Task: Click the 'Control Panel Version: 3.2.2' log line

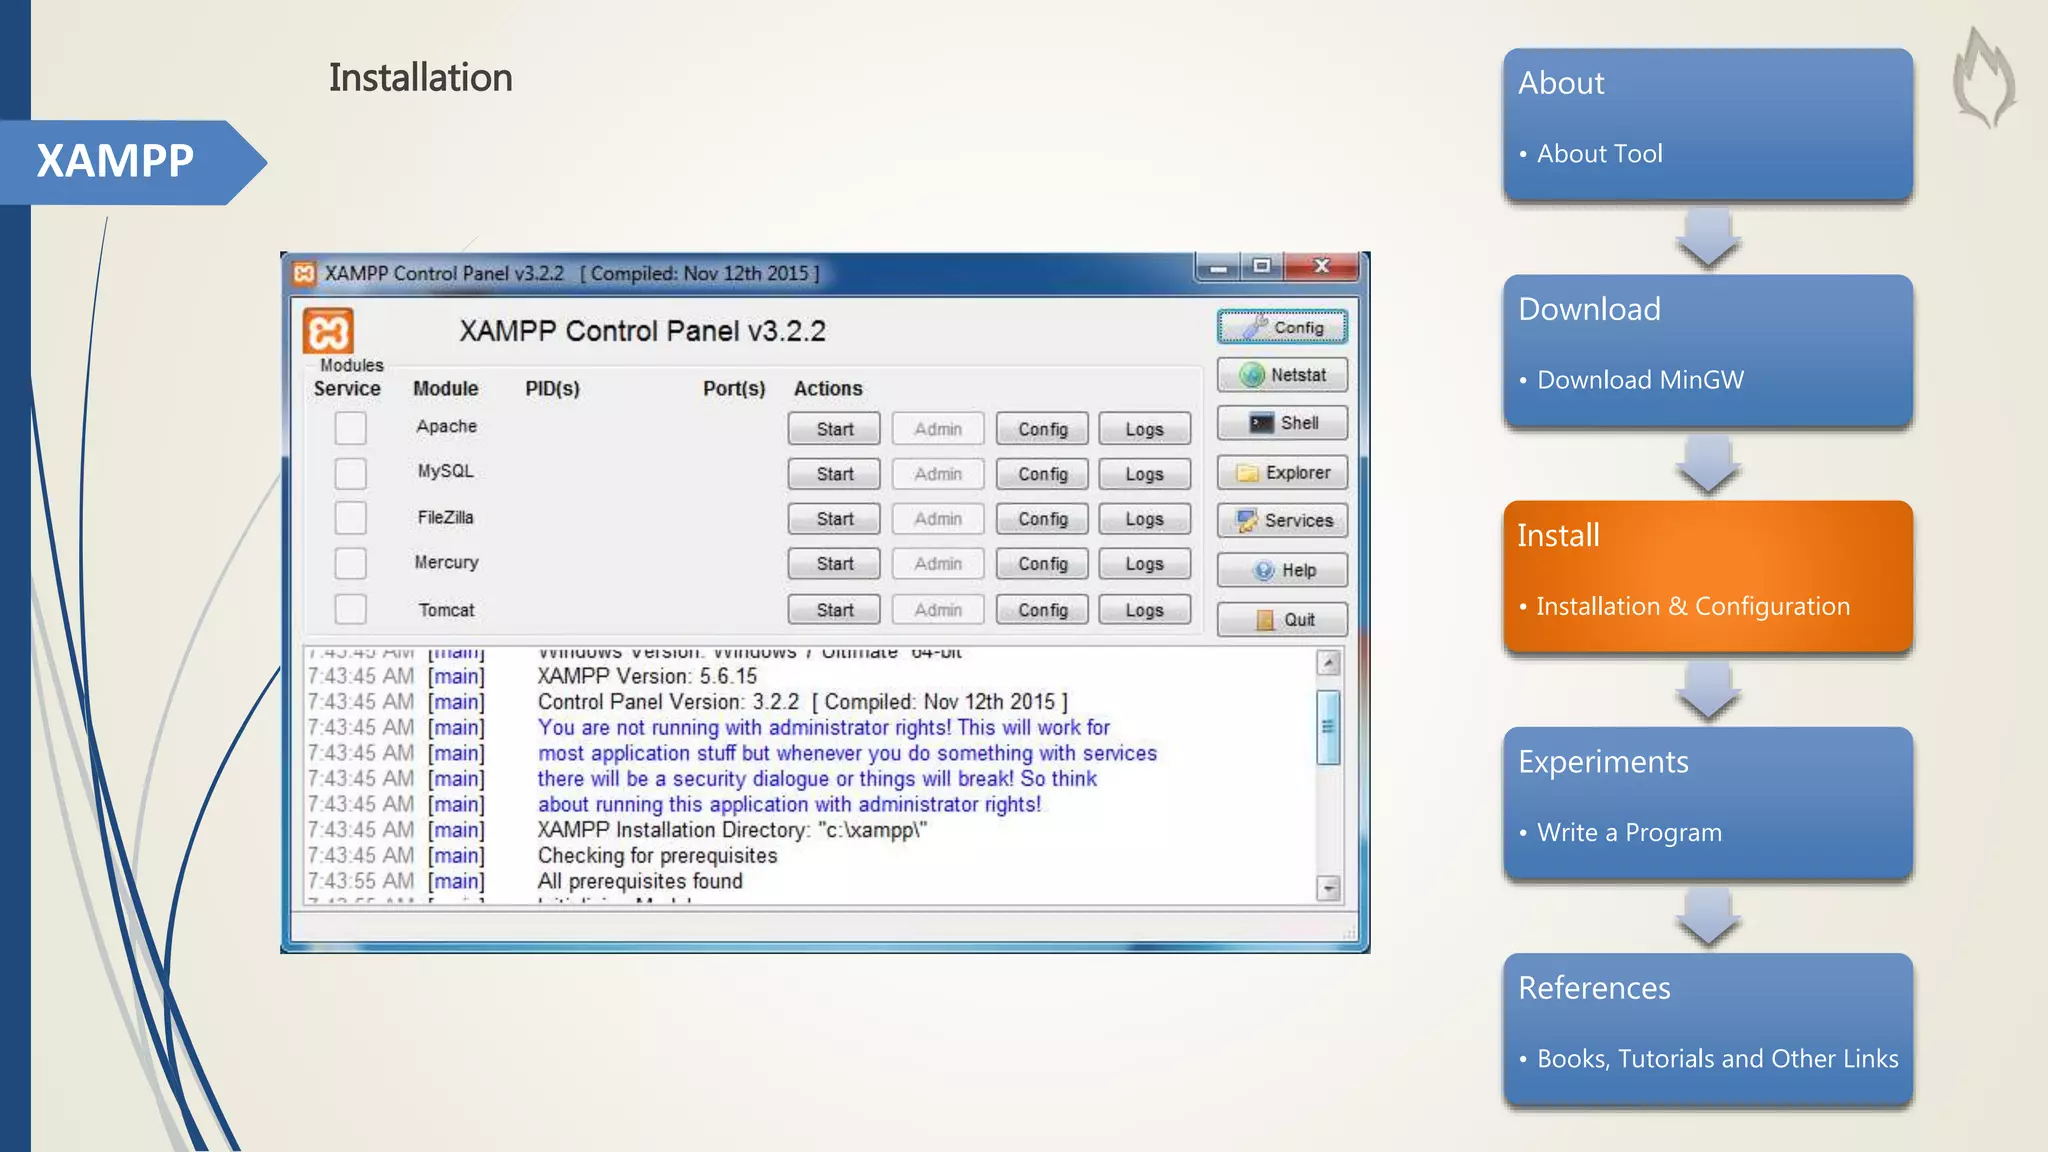Action: point(802,702)
